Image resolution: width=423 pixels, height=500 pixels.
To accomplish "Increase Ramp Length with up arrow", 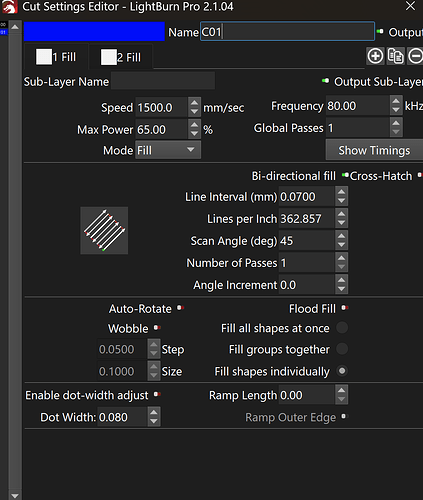I will pos(341,390).
